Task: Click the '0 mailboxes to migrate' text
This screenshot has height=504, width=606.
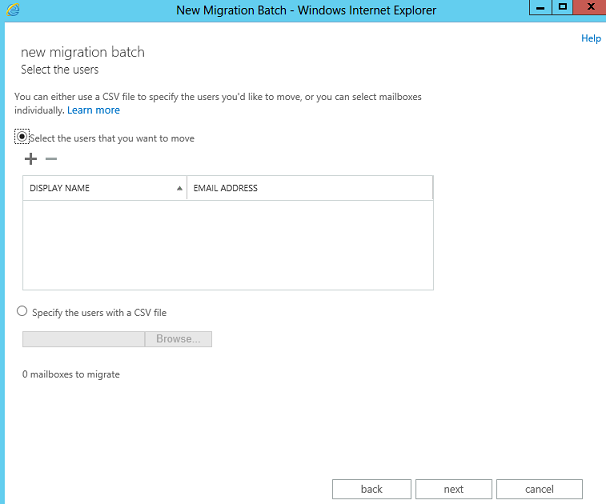Action: tap(71, 375)
